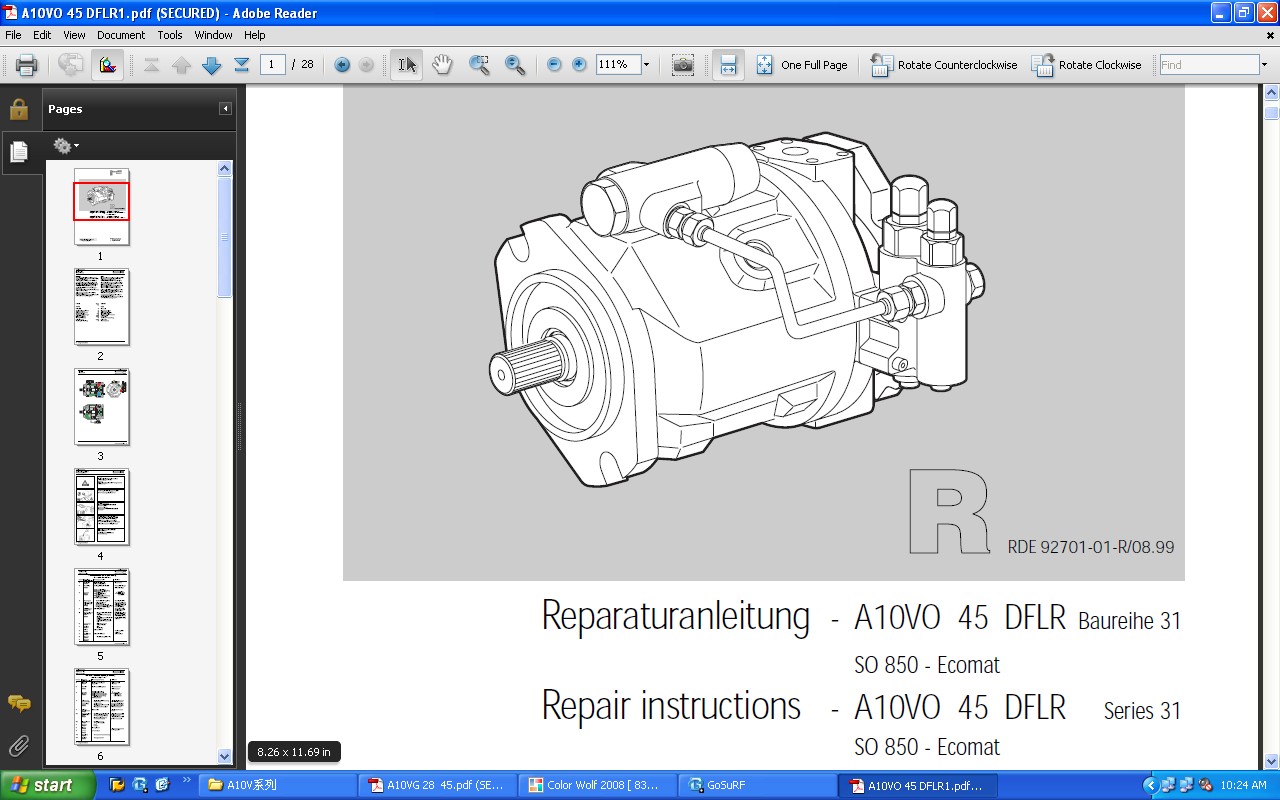Zoom in using the plus button

[579, 65]
